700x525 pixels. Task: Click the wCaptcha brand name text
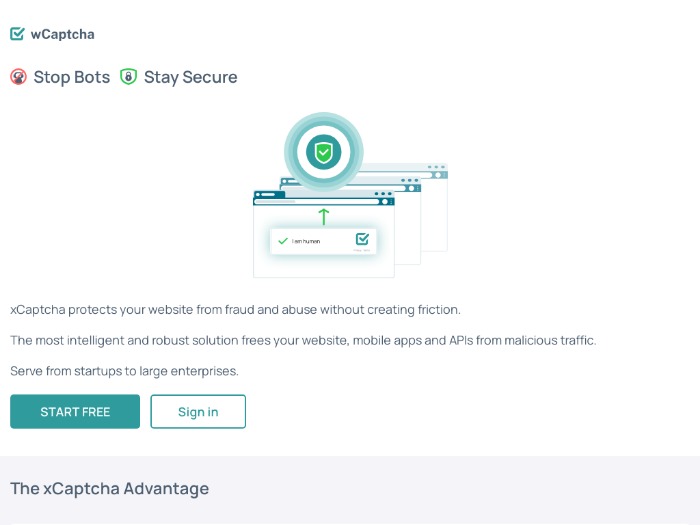(x=62, y=34)
